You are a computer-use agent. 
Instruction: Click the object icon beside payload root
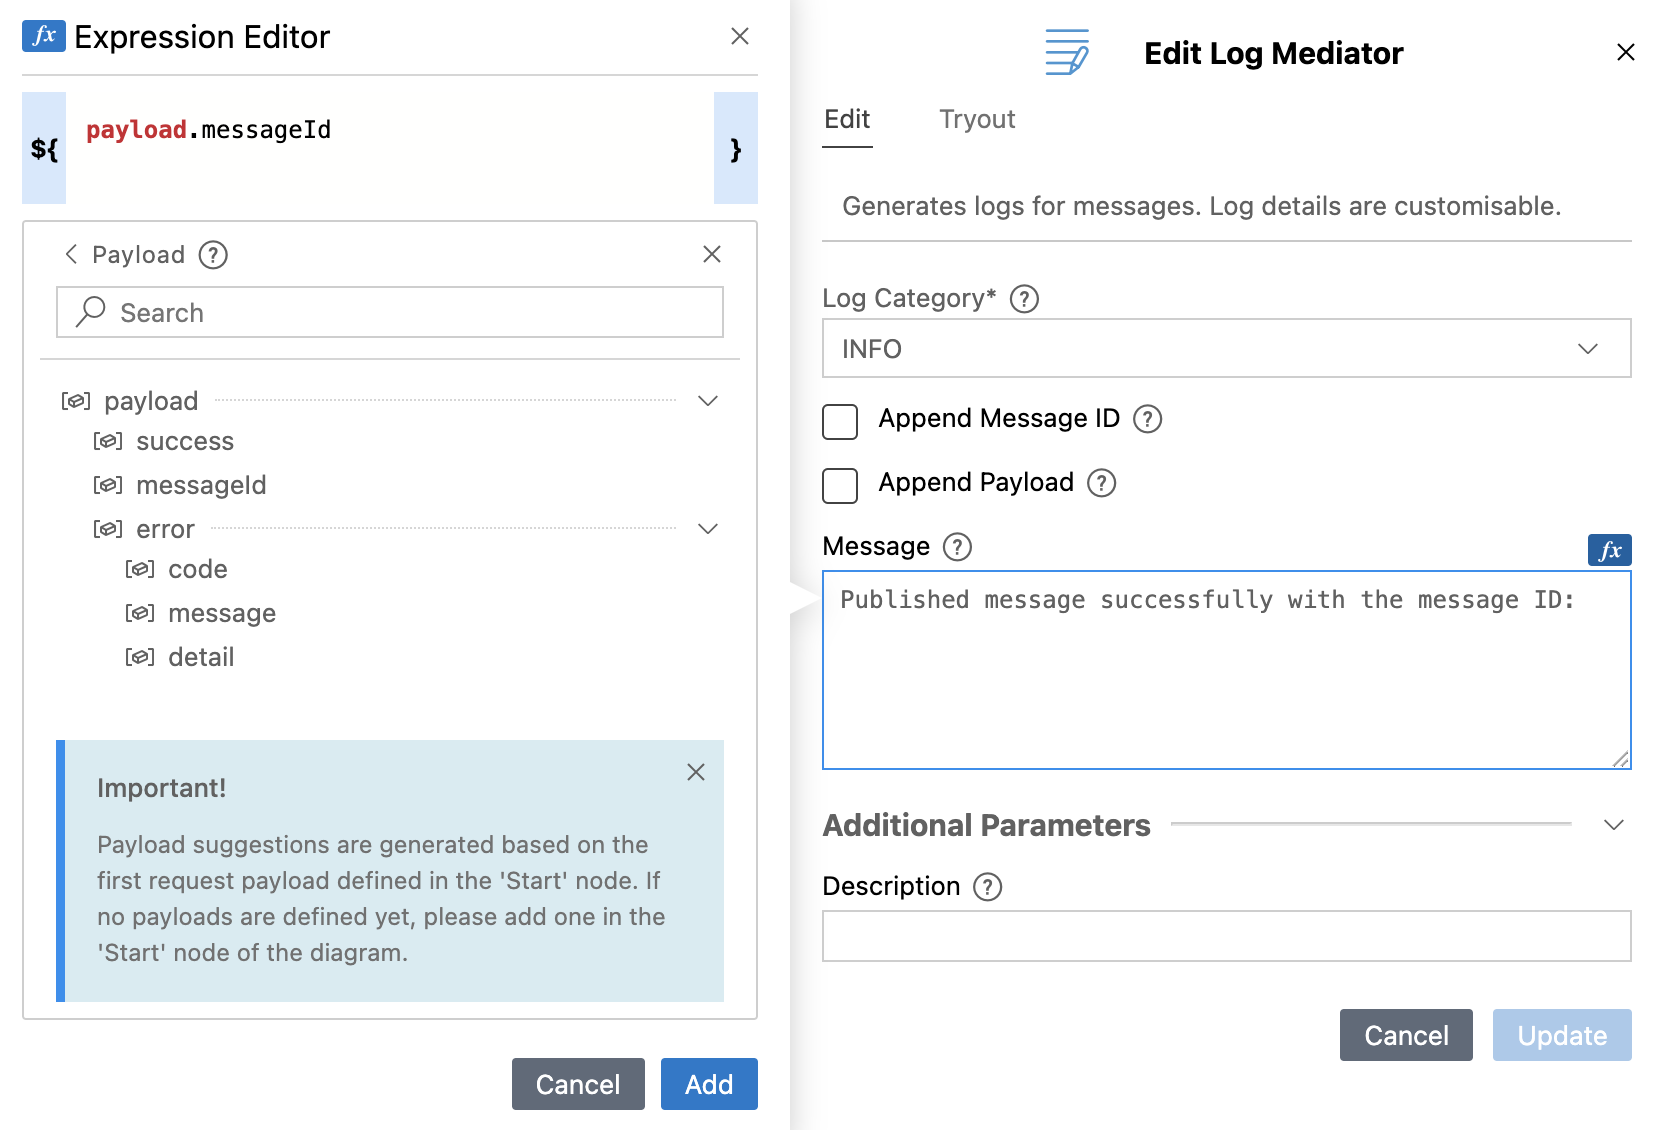[x=76, y=401]
